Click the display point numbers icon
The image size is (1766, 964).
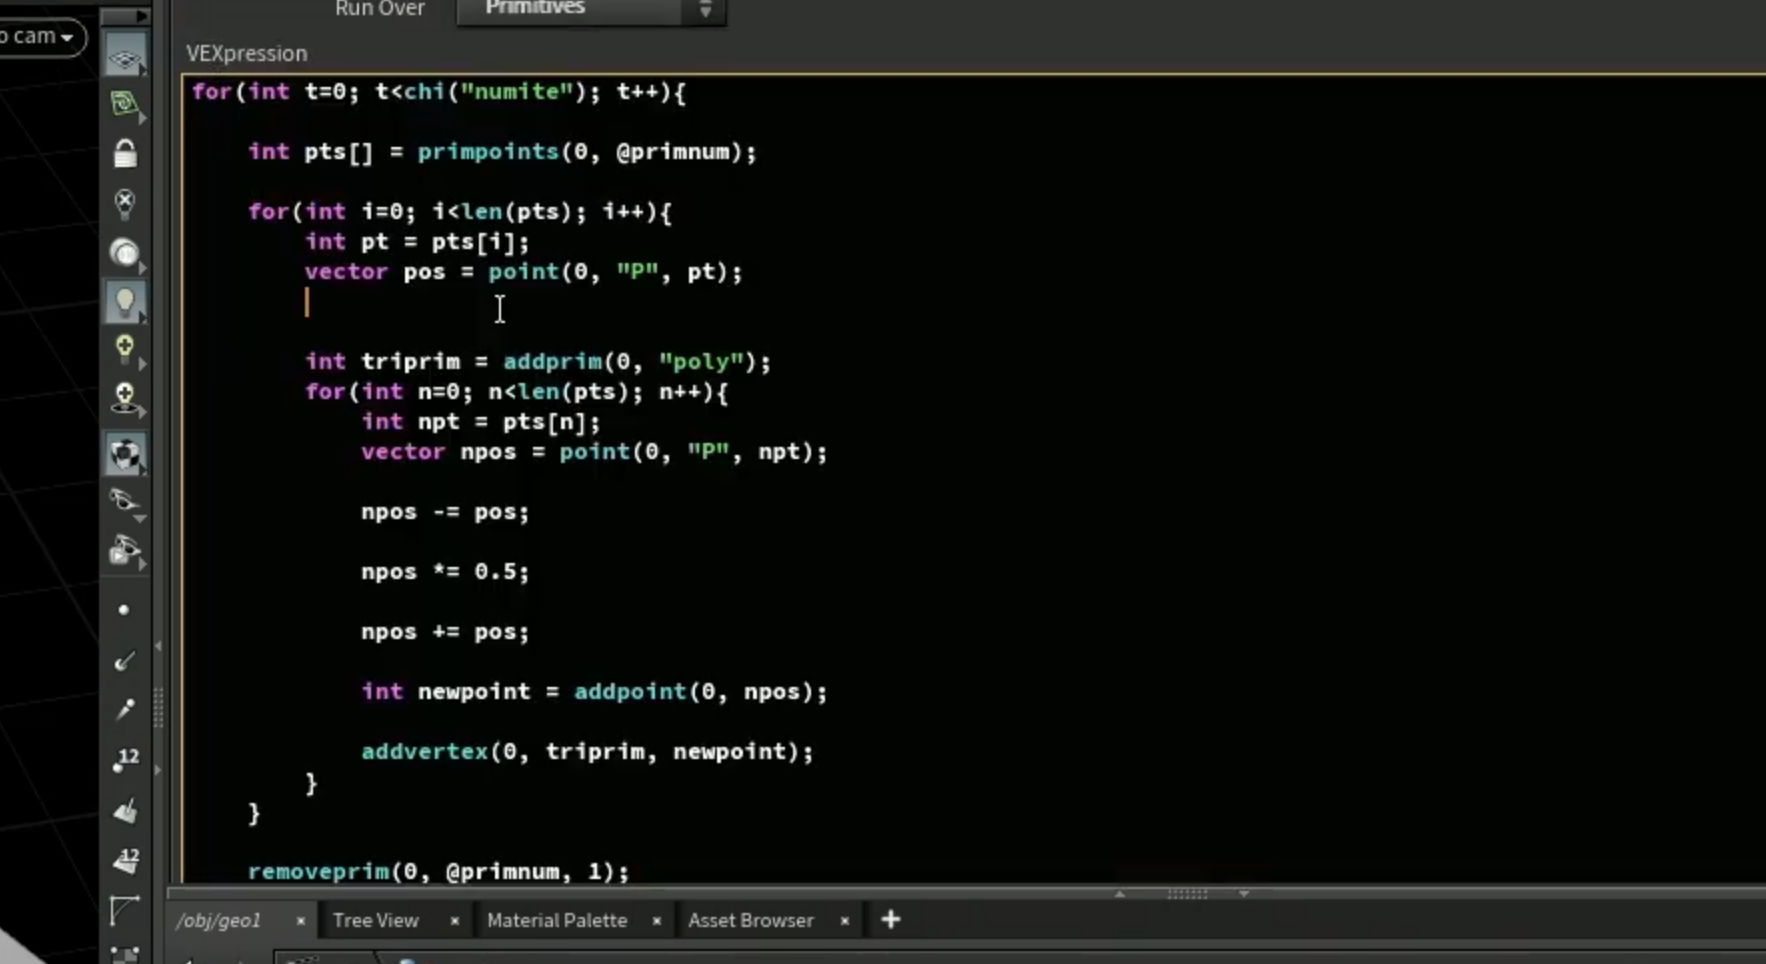click(125, 760)
